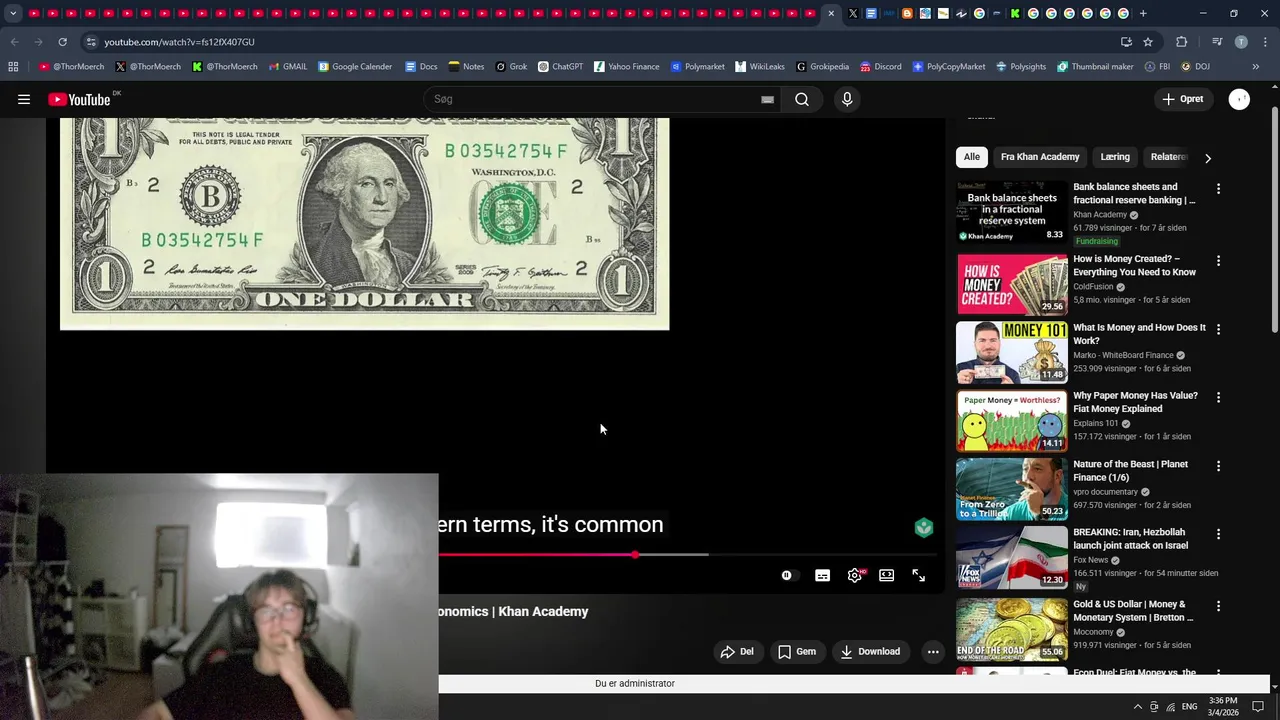Click the browser Back arrow
The image size is (1280, 720).
pos(14,42)
